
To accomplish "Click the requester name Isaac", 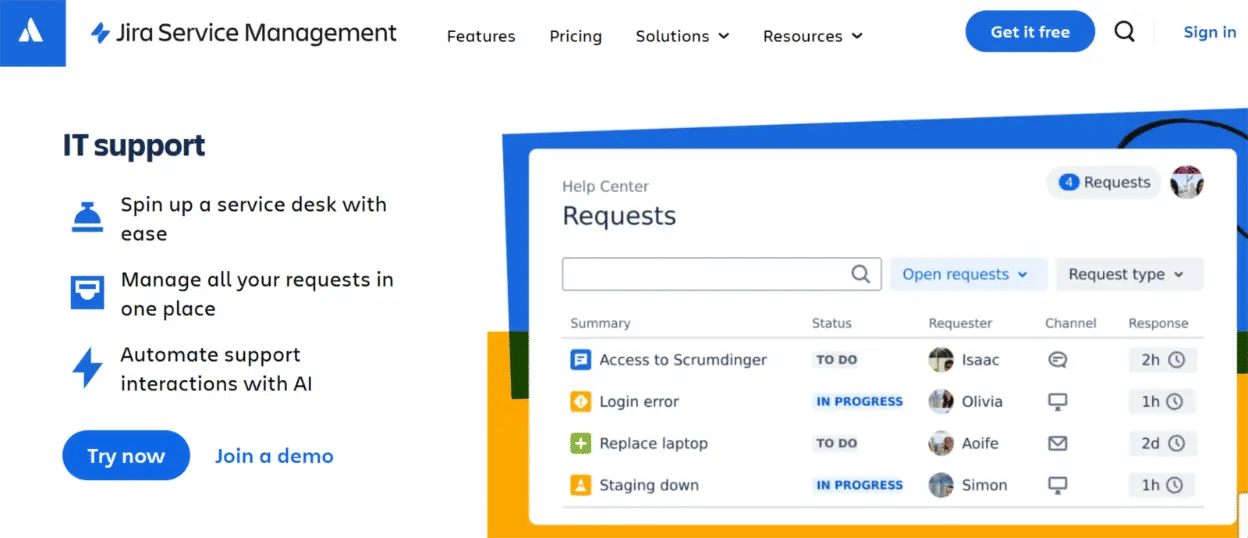I will (x=980, y=360).
